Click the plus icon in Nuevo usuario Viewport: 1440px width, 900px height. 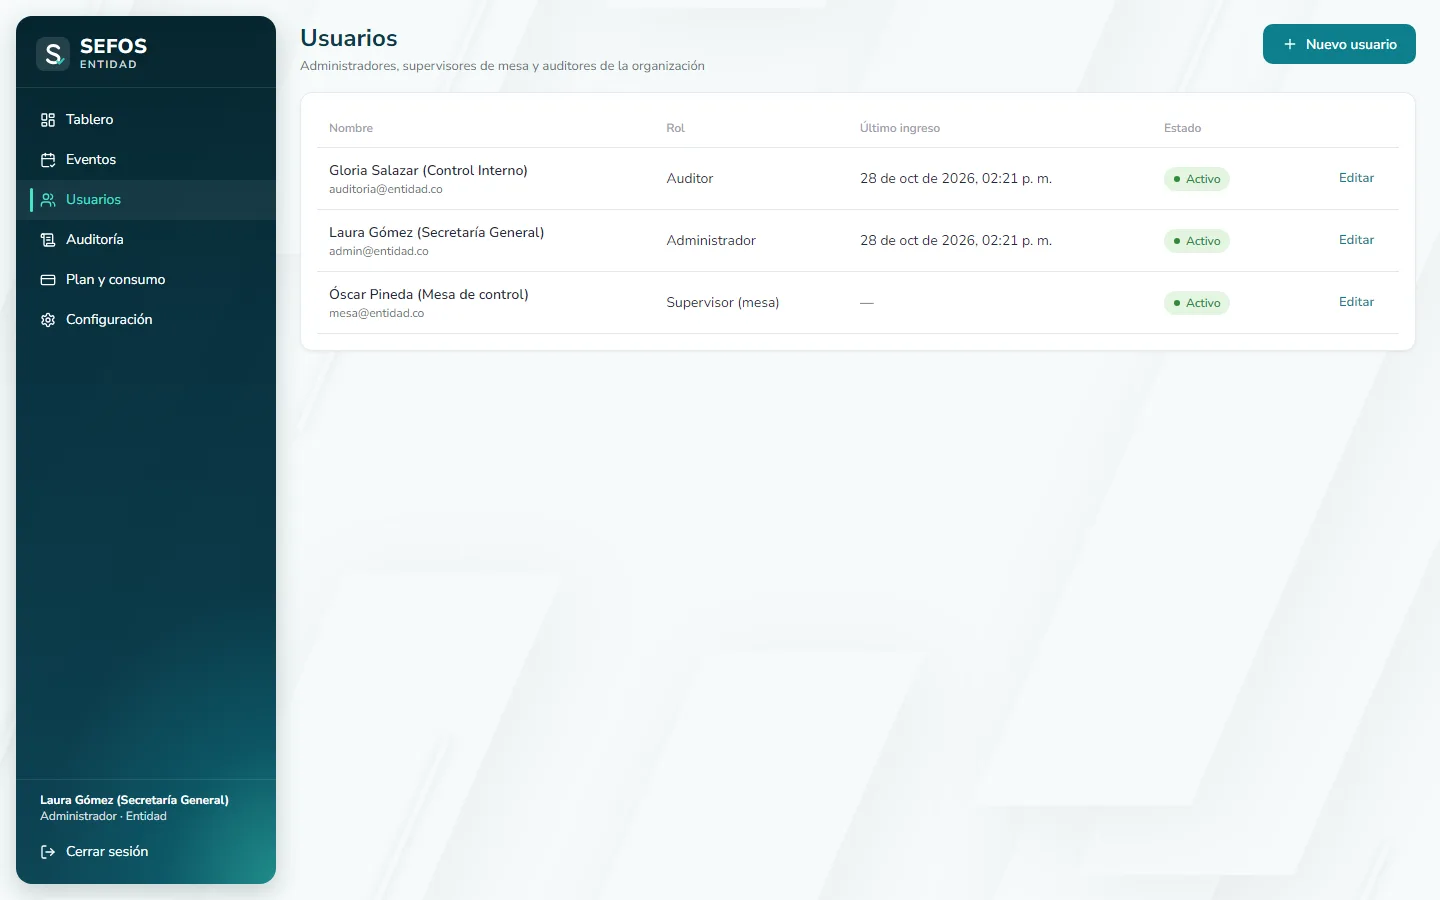[x=1290, y=44]
